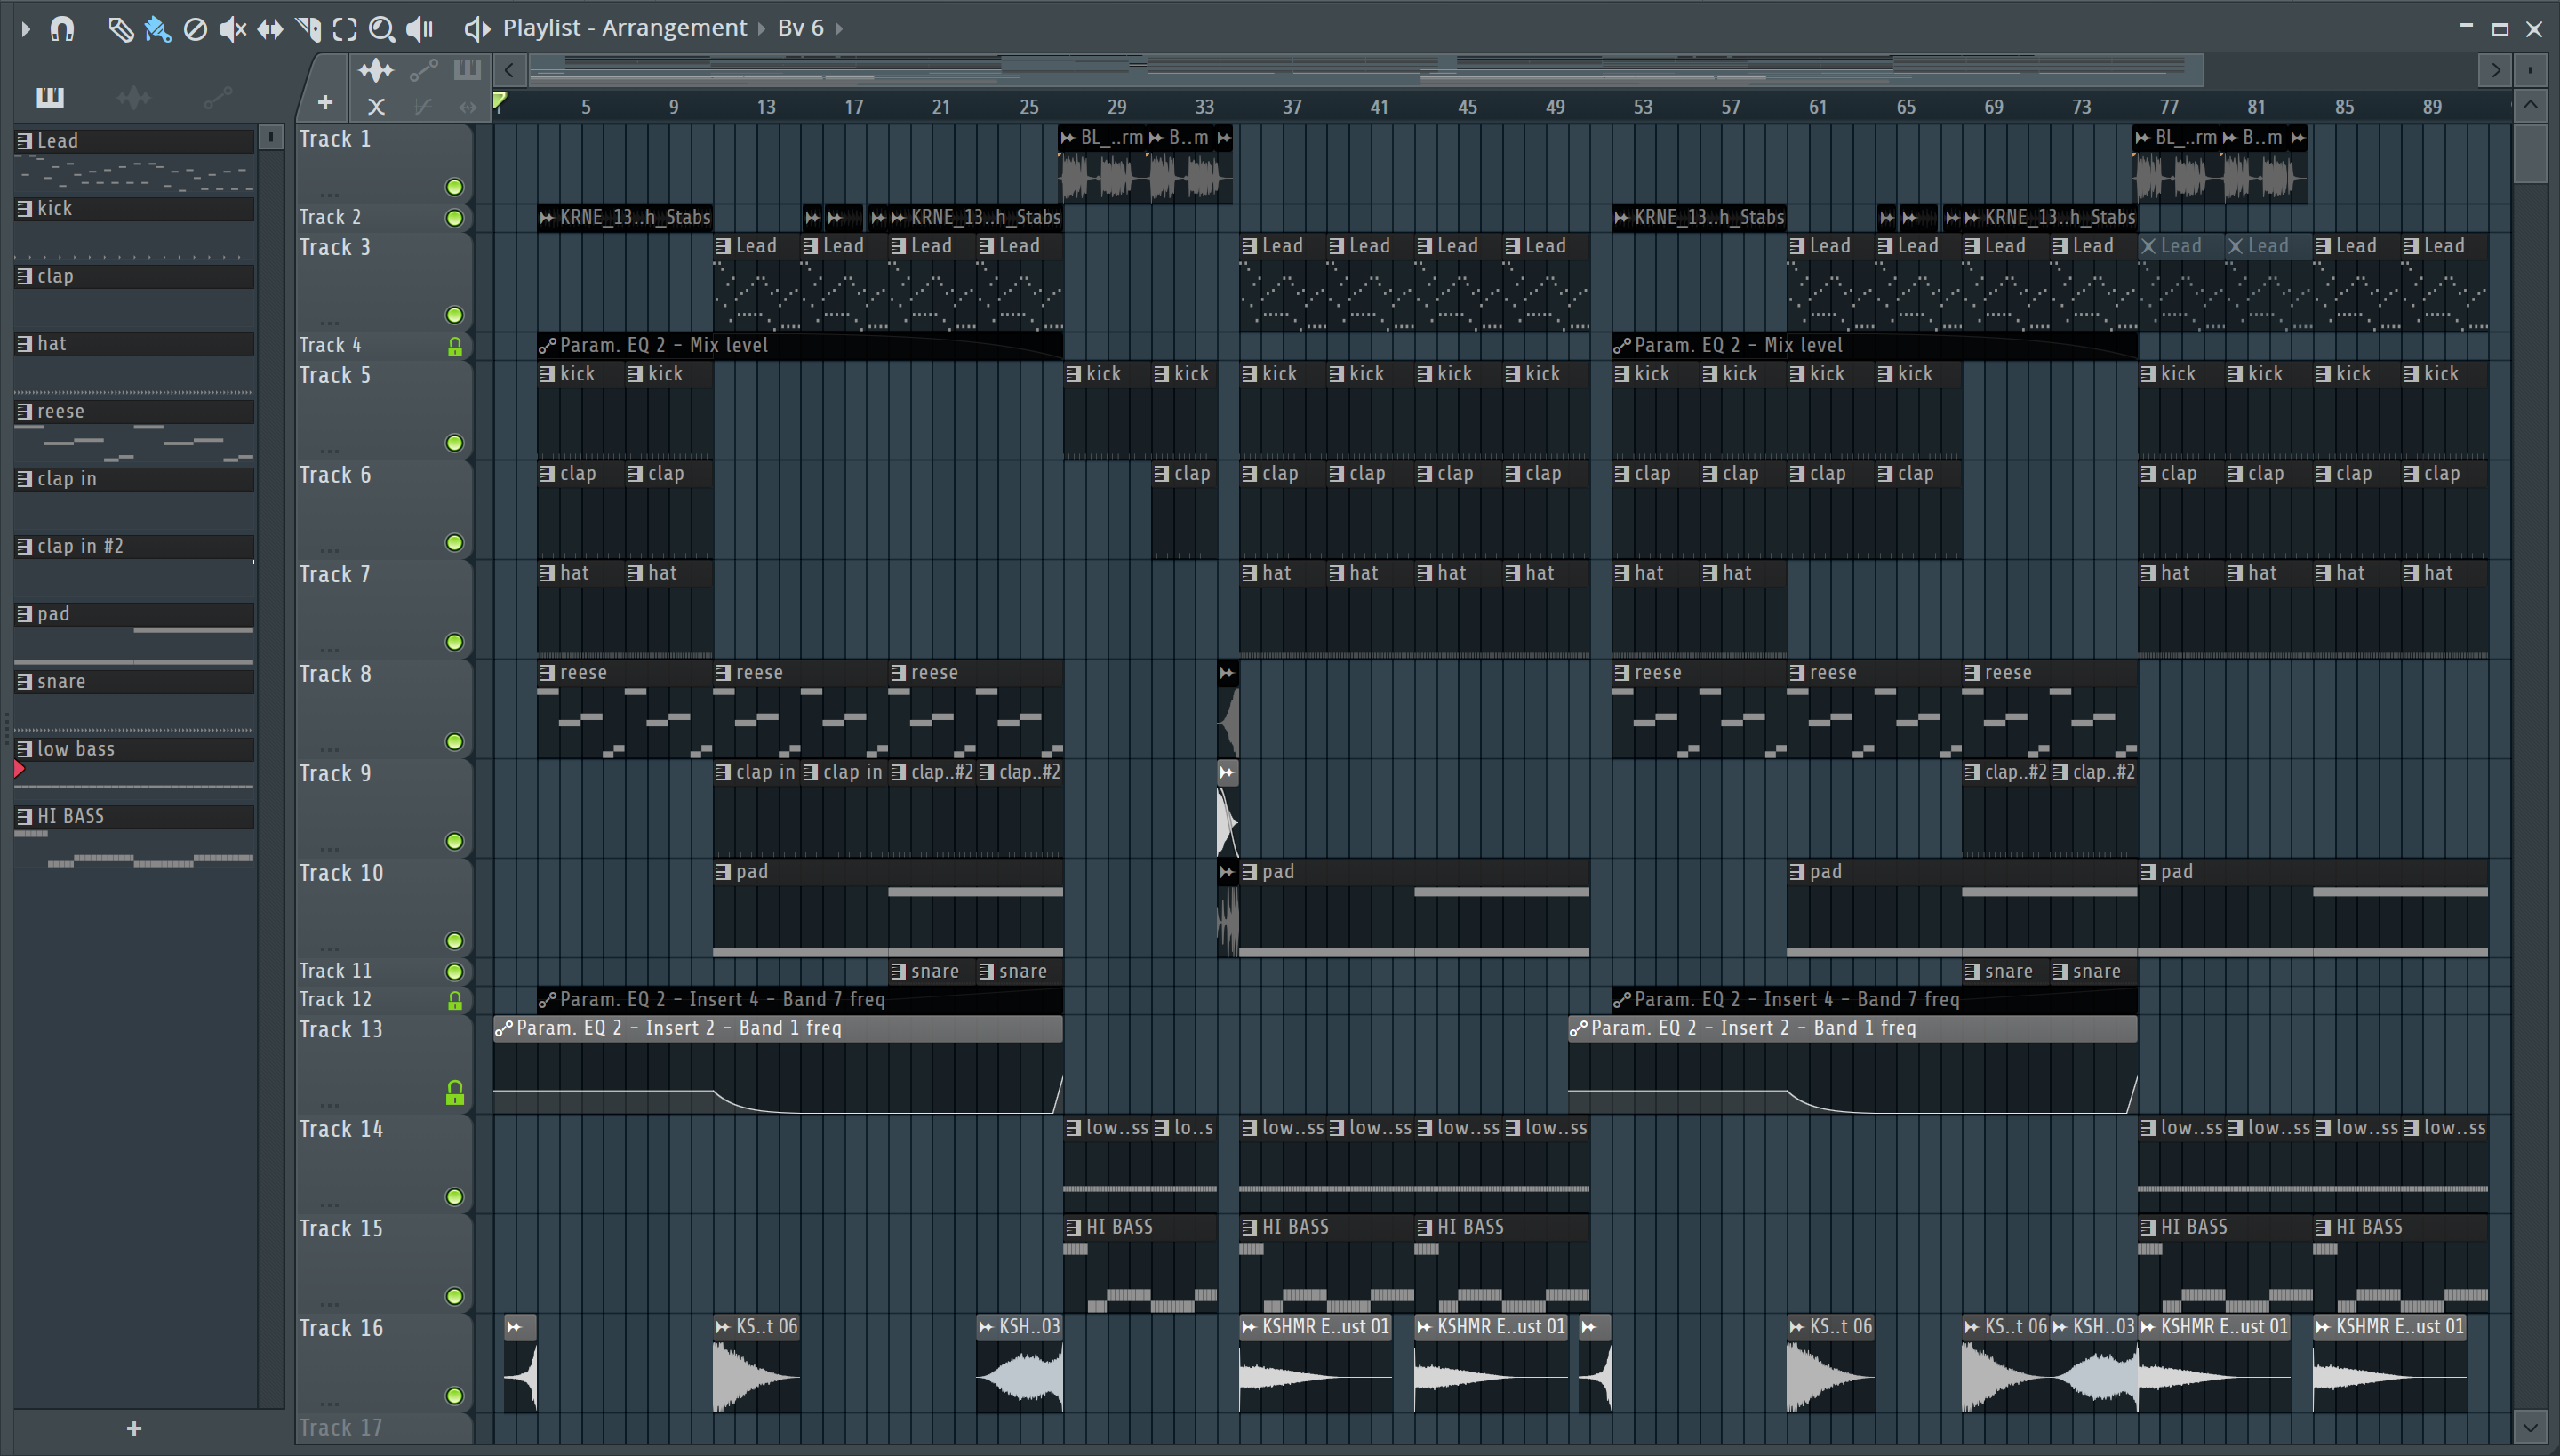Viewport: 2560px width, 1456px height.
Task: Open the first pad clip menu on Track 10
Action: tap(723, 872)
